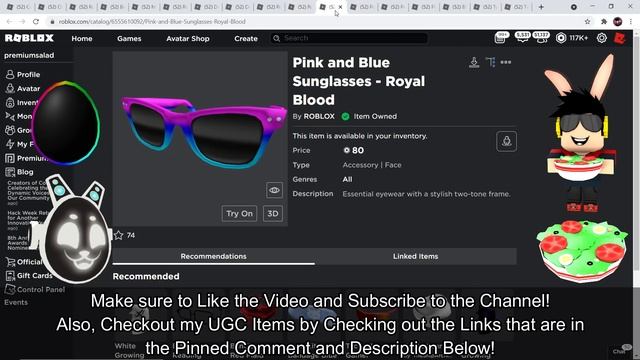Image resolution: width=640 pixels, height=360 pixels.
Task: Click the configure icon beside the title
Action: 490,62
